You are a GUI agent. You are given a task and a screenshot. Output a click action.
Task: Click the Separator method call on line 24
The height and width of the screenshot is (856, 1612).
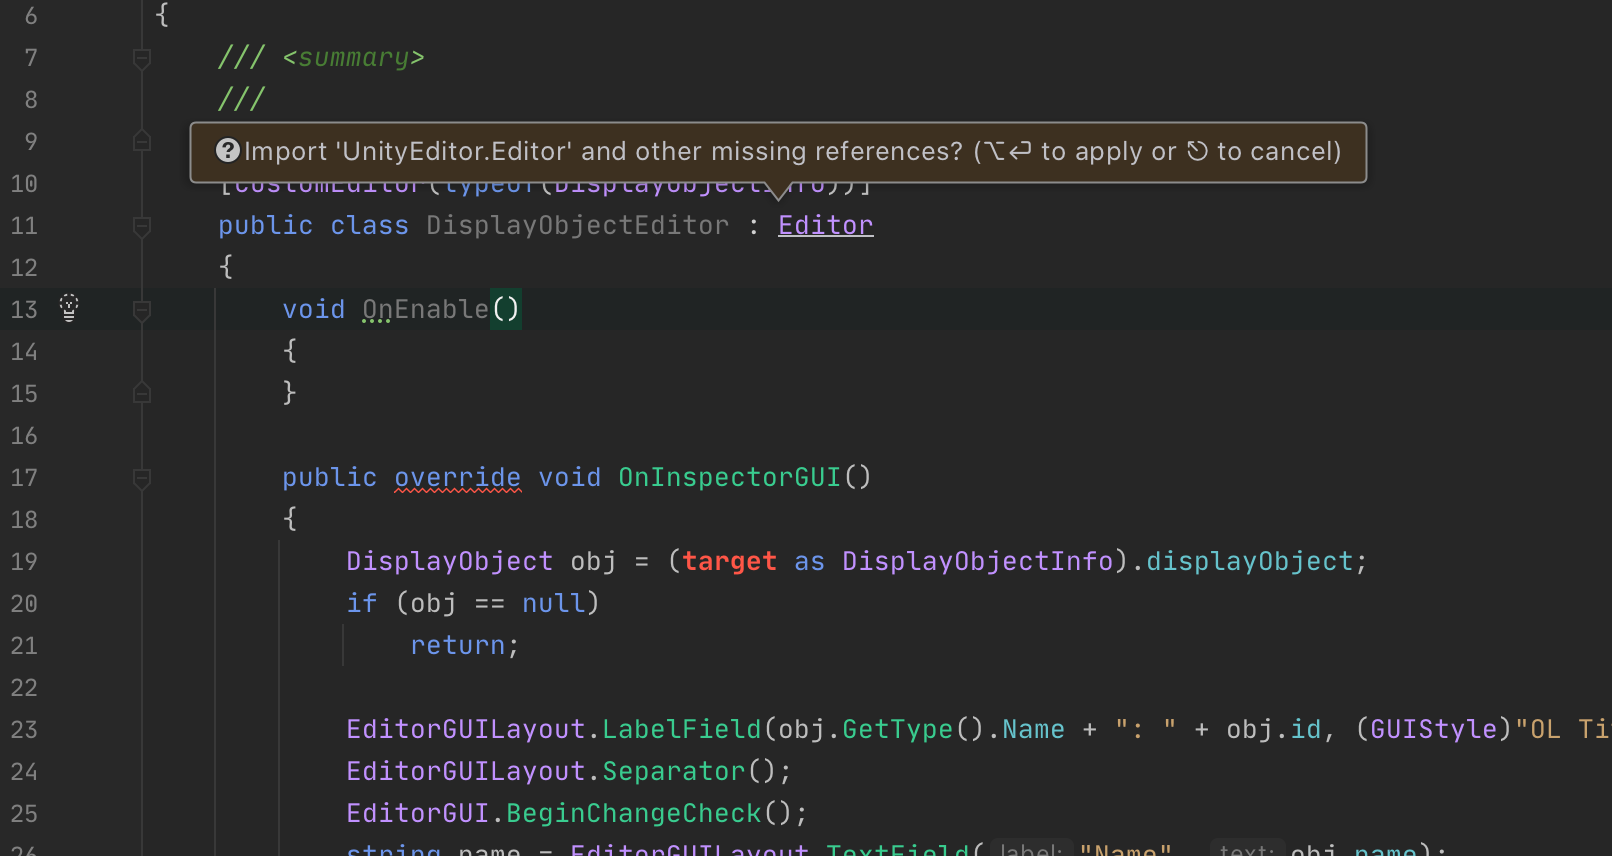pos(674,771)
